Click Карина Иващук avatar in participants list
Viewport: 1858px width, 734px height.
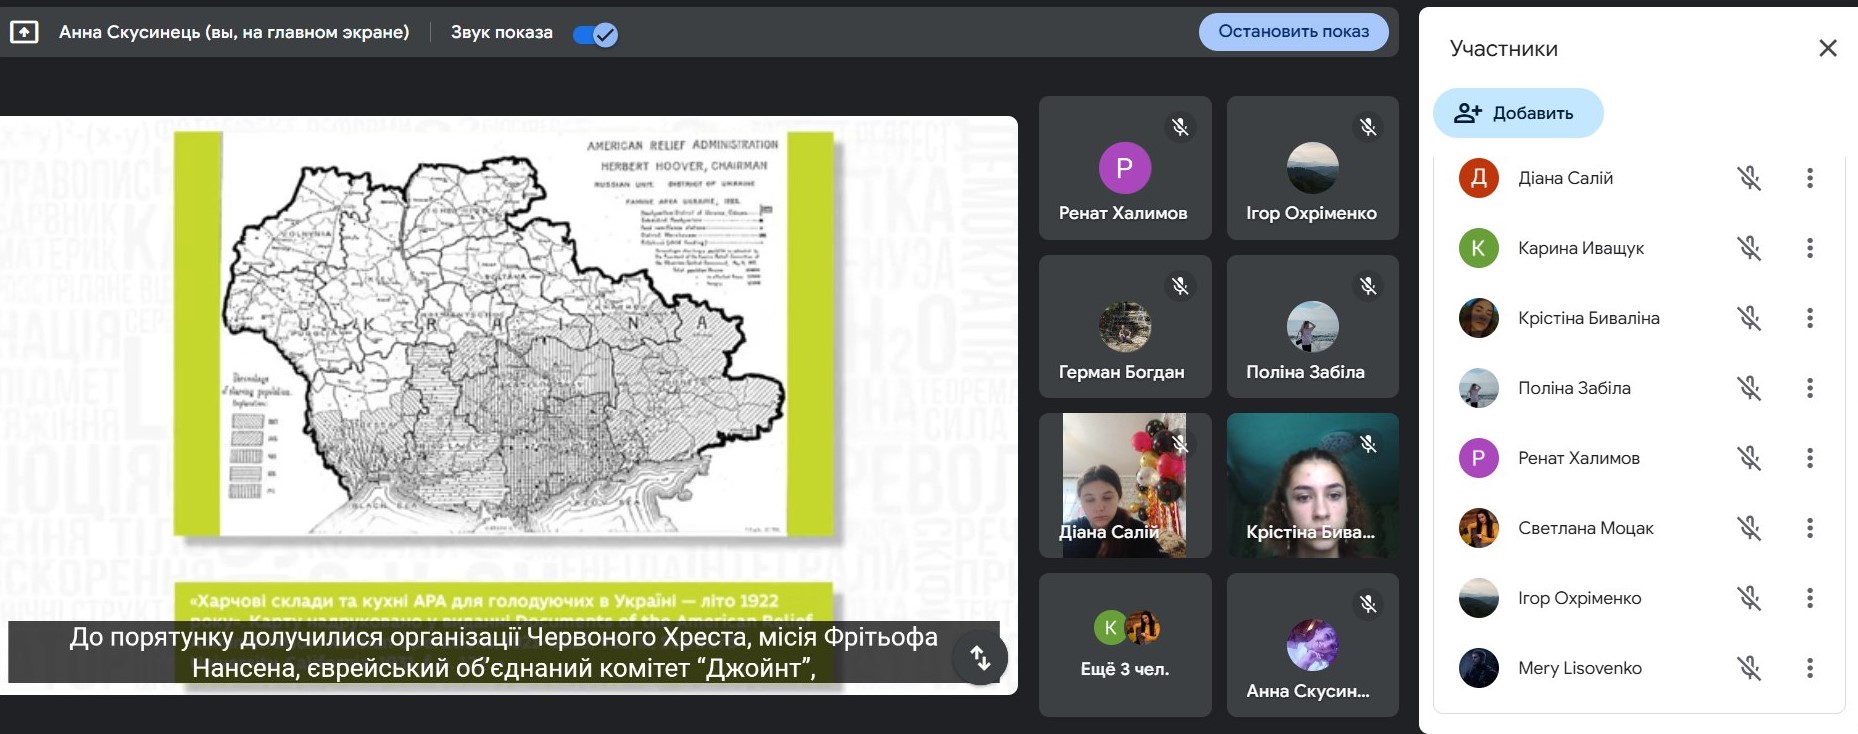click(x=1478, y=248)
